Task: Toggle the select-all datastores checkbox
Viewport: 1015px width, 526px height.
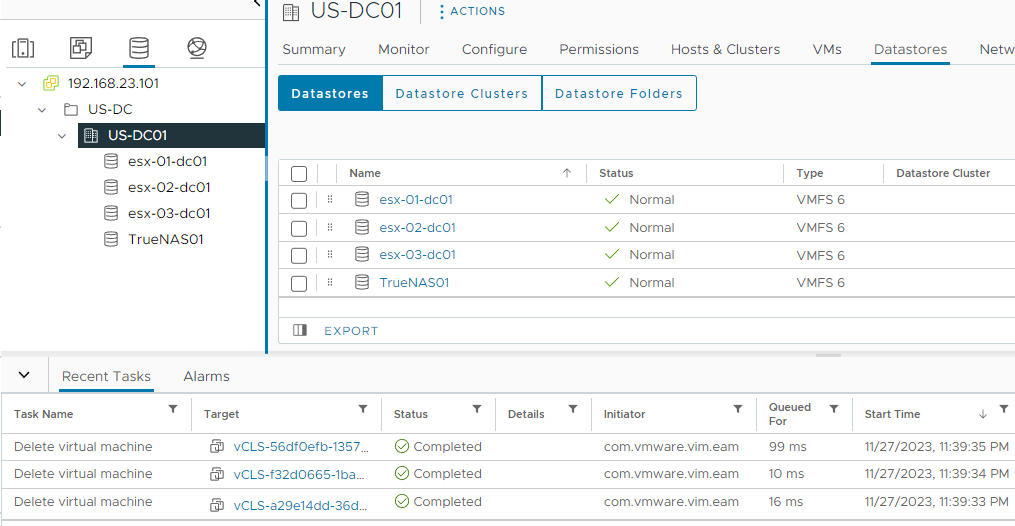Action: (299, 173)
